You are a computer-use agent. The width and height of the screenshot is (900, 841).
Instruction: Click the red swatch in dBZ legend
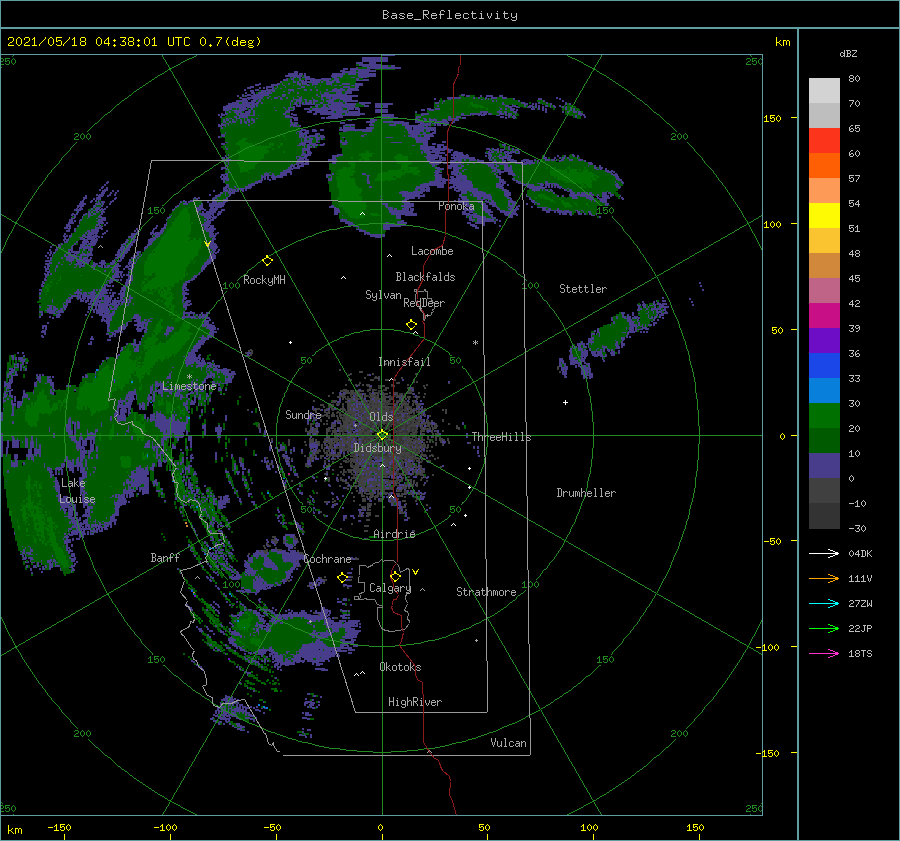click(824, 141)
